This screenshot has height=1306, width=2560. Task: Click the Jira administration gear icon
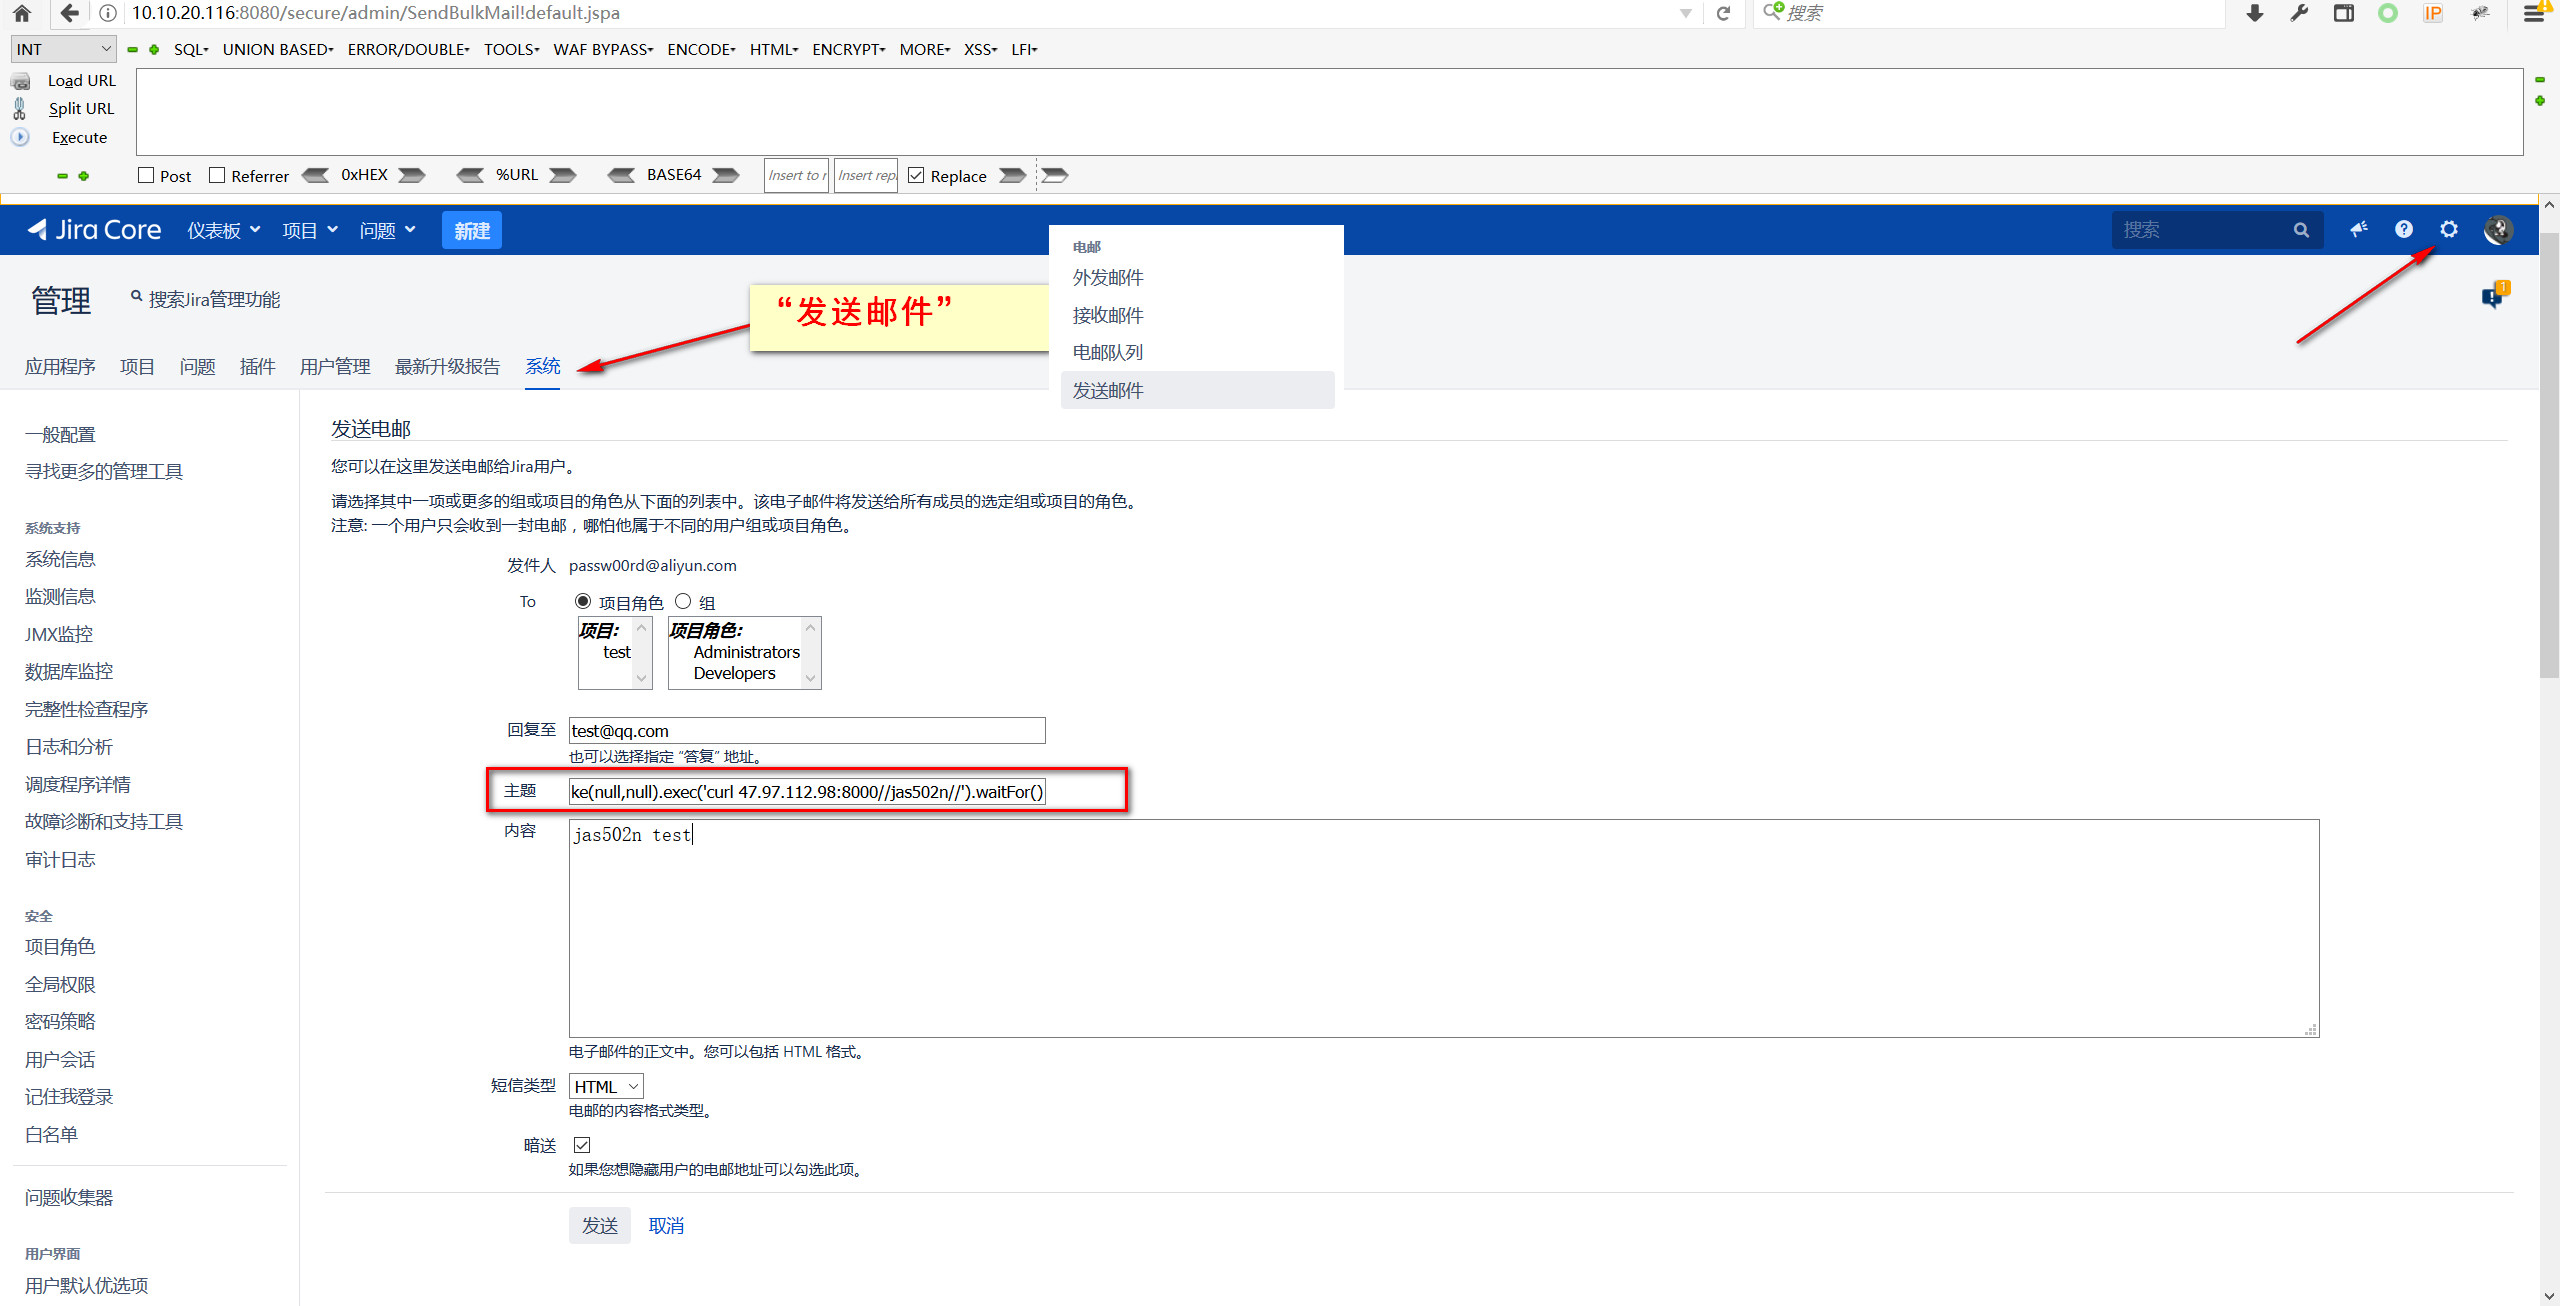pyautogui.click(x=2448, y=230)
